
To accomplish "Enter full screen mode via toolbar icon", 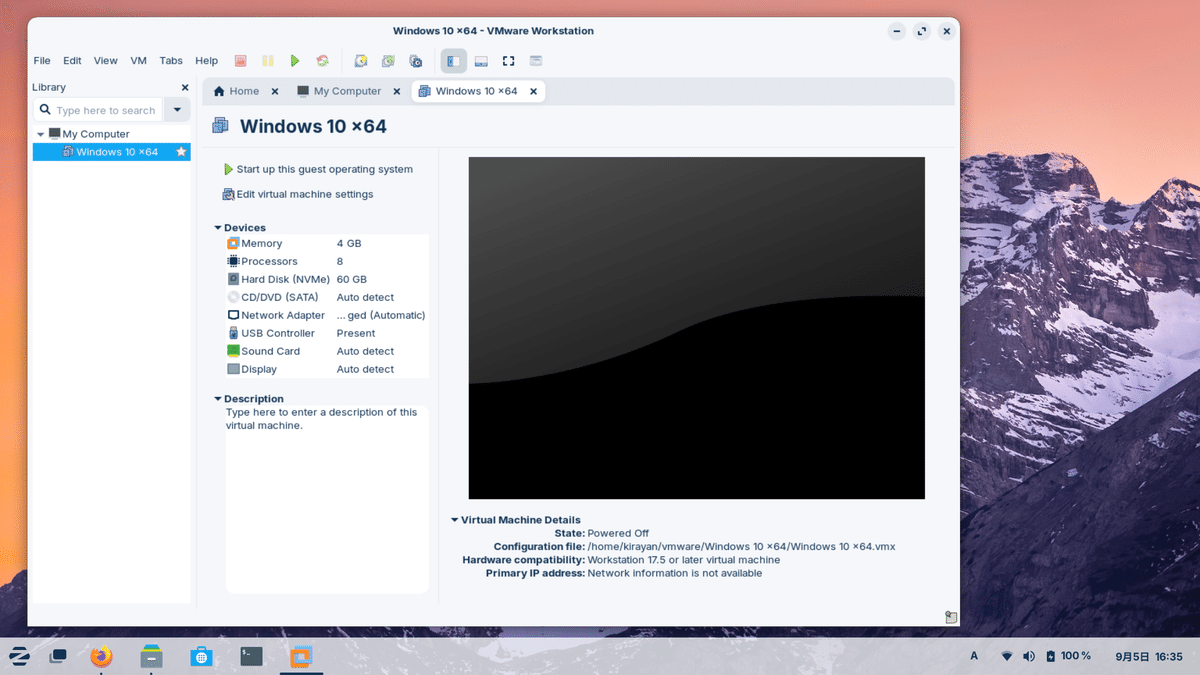I will [x=508, y=61].
